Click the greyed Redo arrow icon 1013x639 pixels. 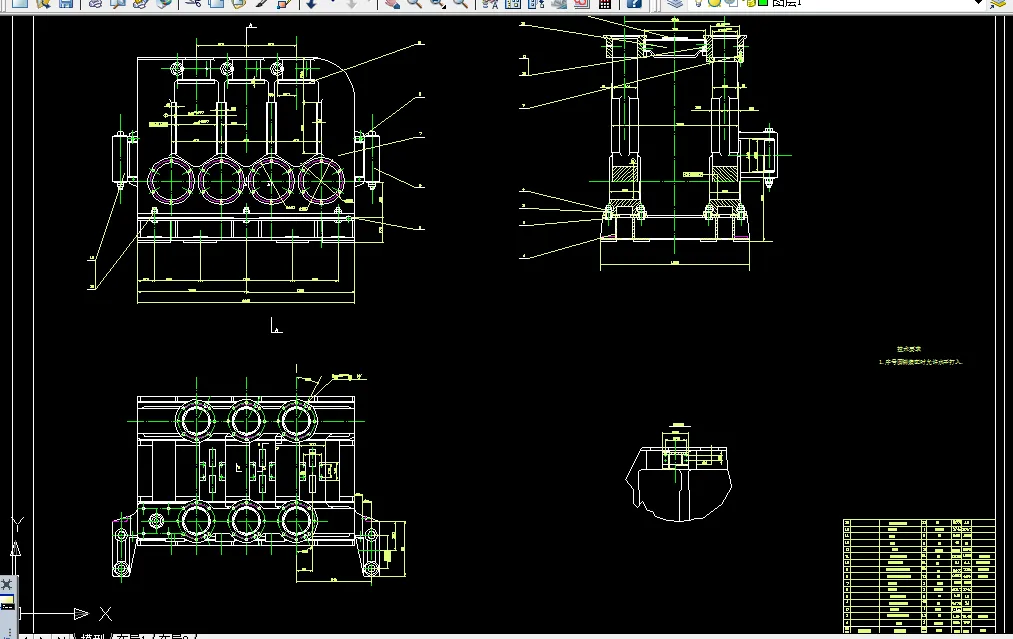click(352, 3)
